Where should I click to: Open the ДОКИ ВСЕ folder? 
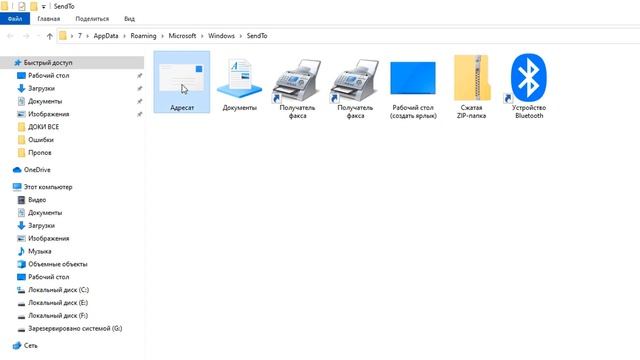pyautogui.click(x=43, y=127)
